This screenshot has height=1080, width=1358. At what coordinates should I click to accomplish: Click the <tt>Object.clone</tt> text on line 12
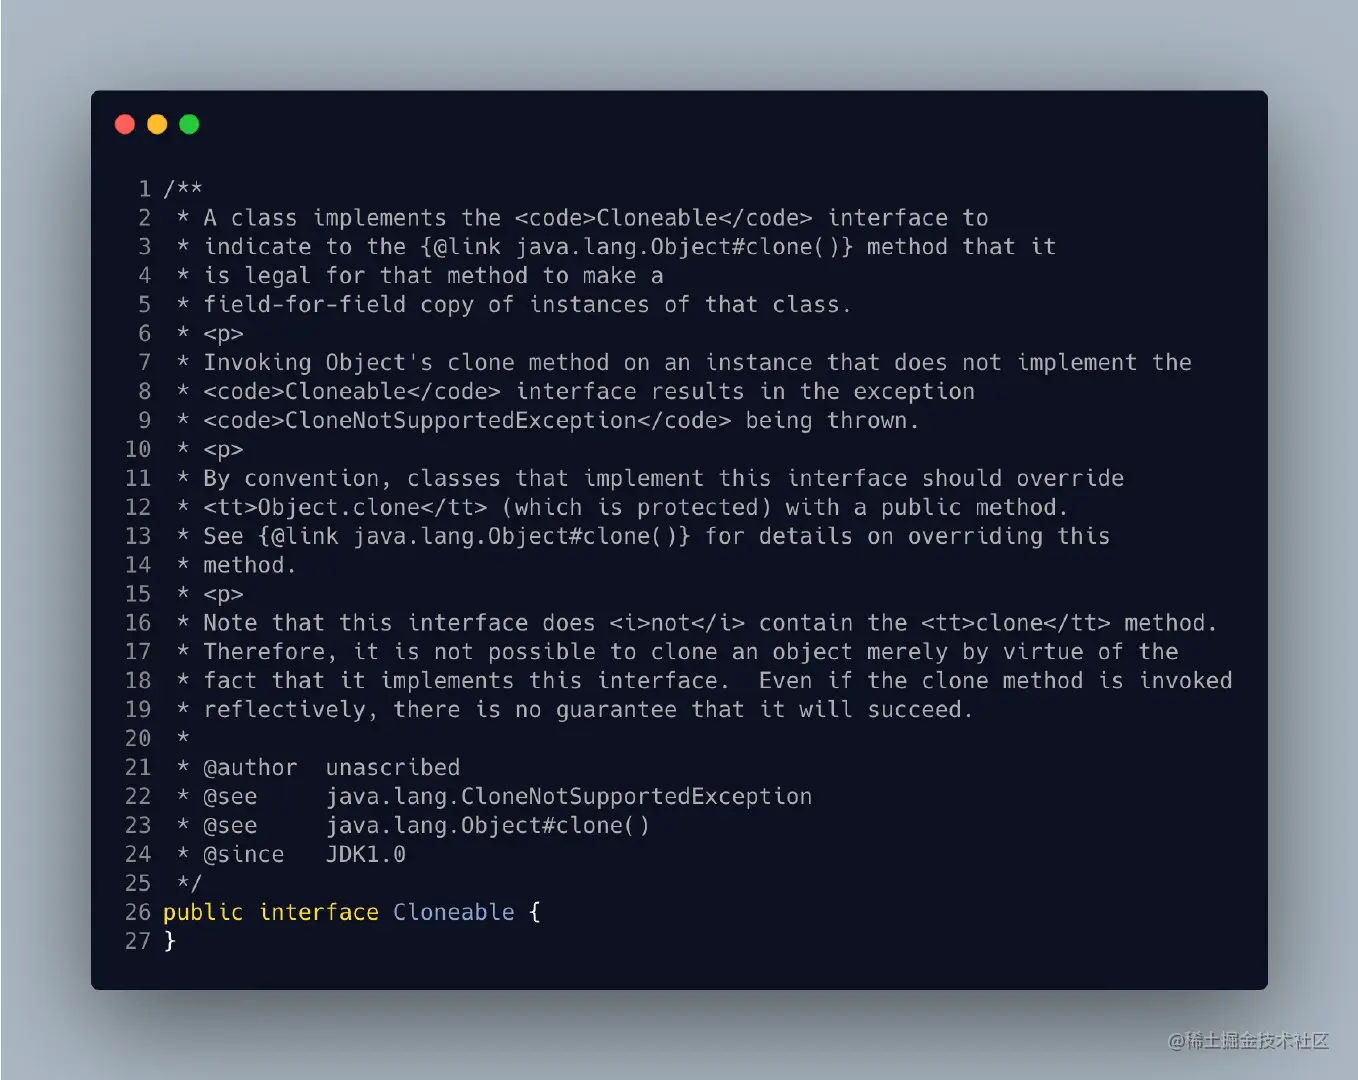point(345,507)
